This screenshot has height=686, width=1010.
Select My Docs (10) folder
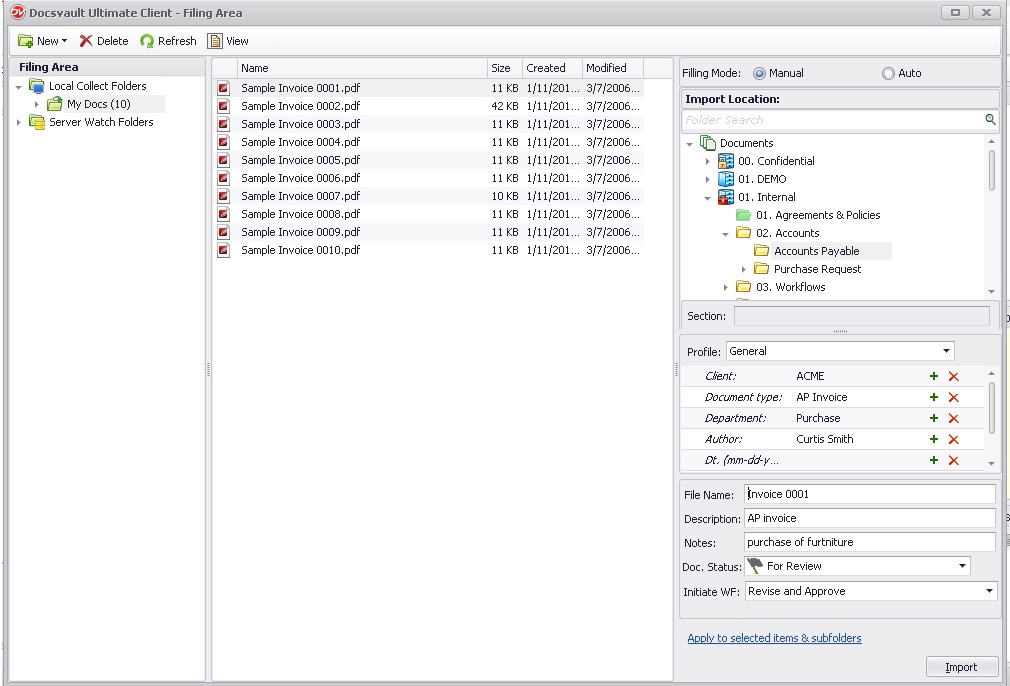pos(98,104)
